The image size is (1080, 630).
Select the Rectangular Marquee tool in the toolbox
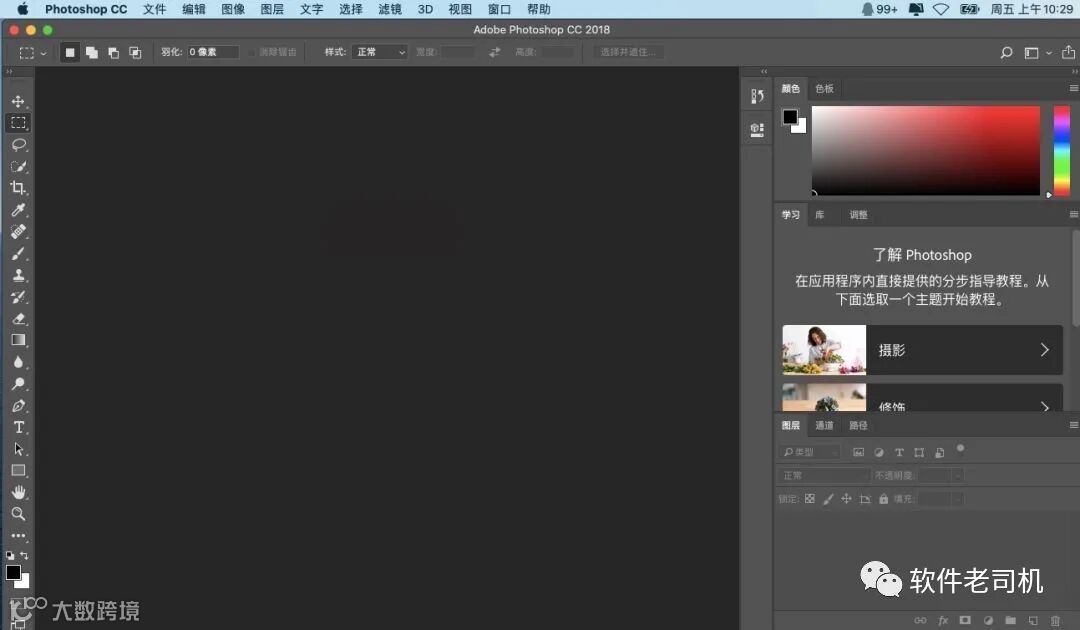[19, 123]
